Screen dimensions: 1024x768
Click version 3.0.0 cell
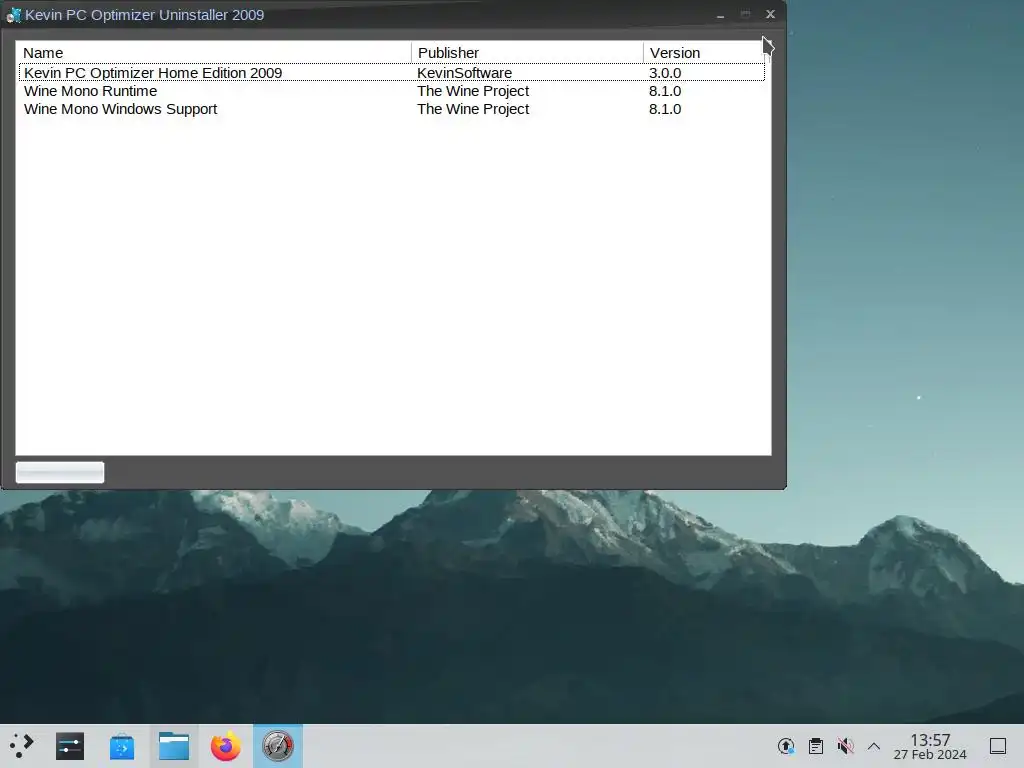pos(665,72)
